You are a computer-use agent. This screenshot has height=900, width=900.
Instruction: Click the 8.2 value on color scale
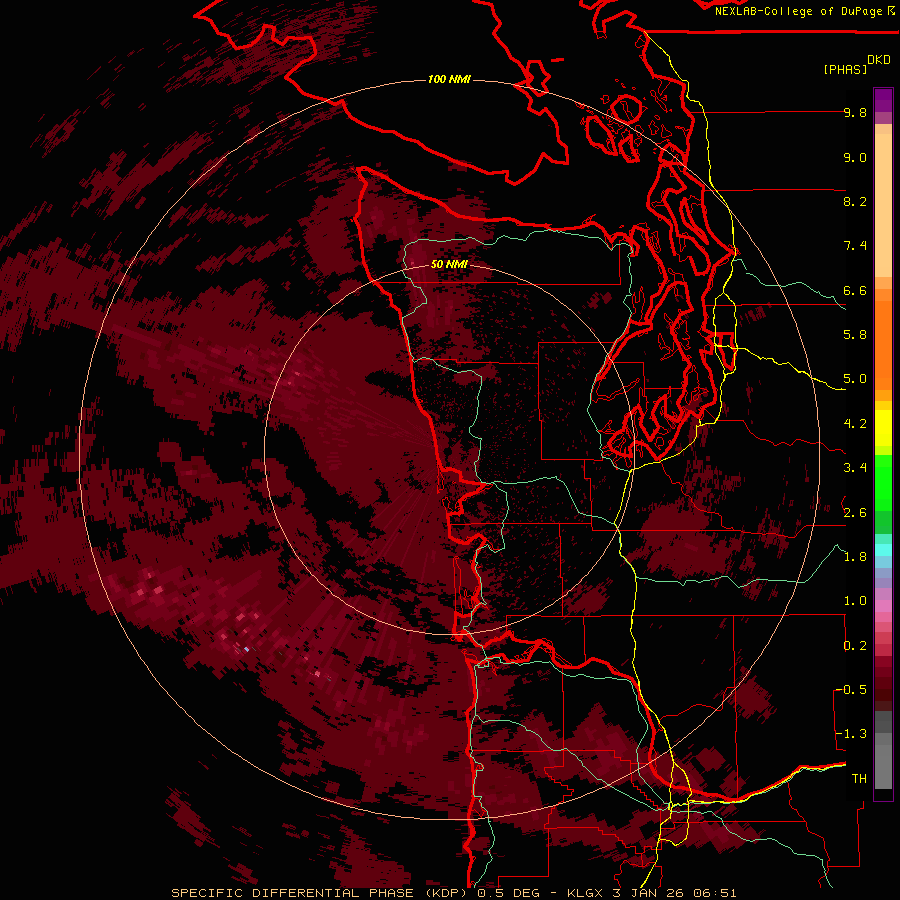pos(855,201)
